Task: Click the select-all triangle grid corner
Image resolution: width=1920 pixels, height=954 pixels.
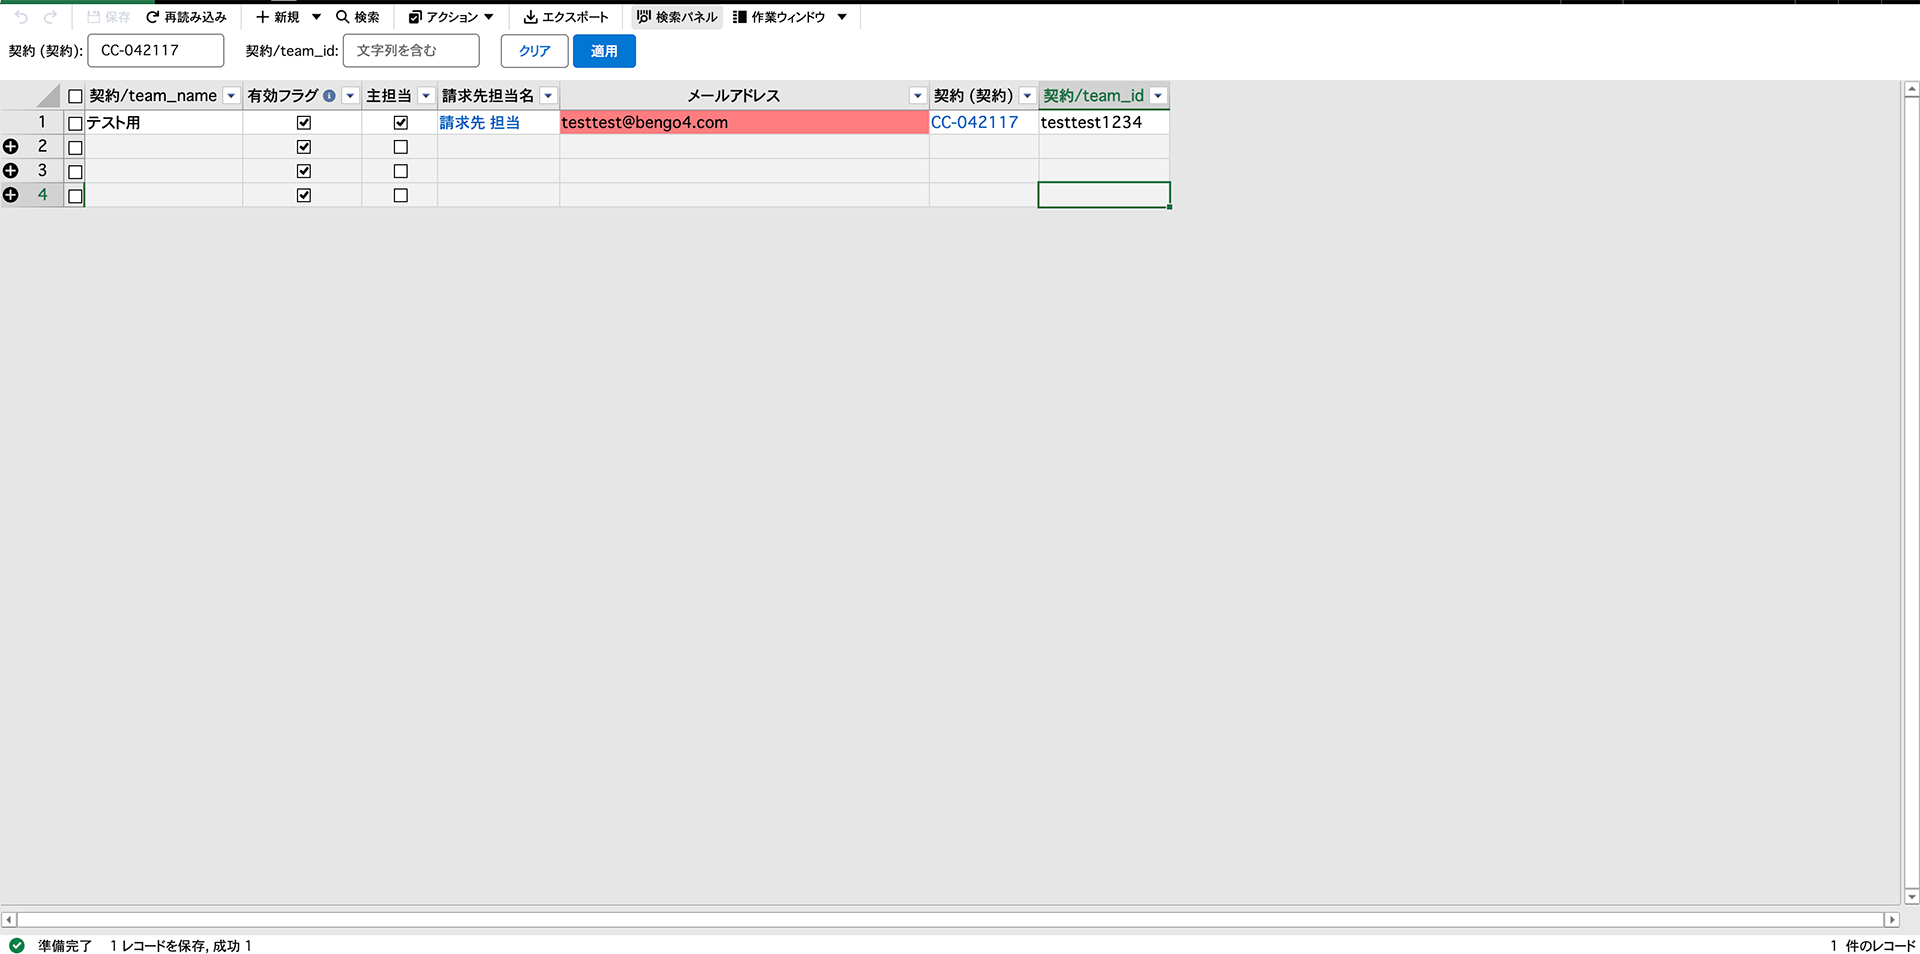Action: (48, 96)
